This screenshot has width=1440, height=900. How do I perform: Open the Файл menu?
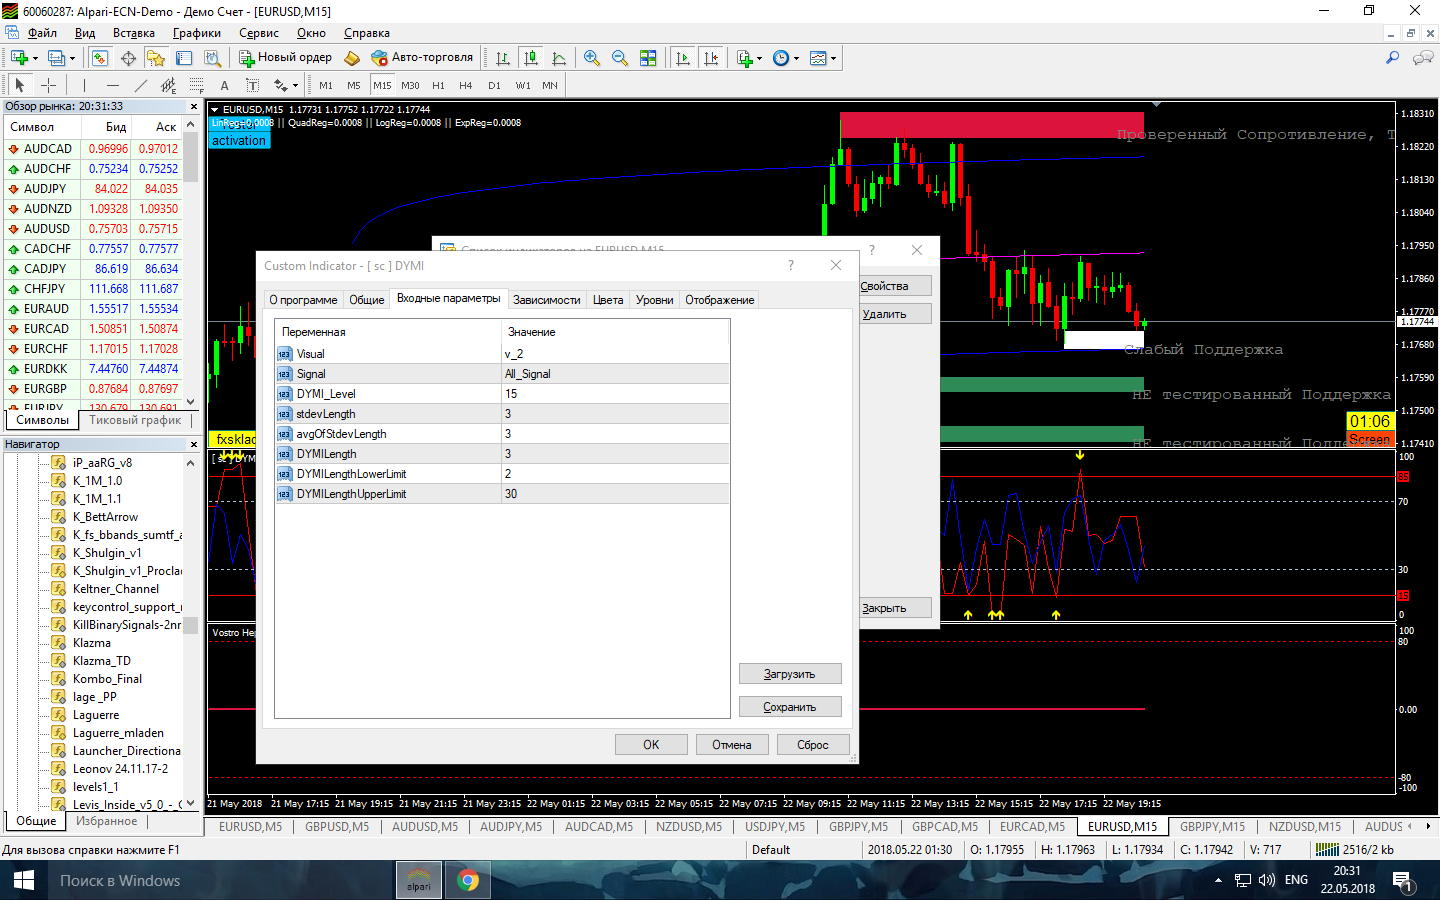42,33
